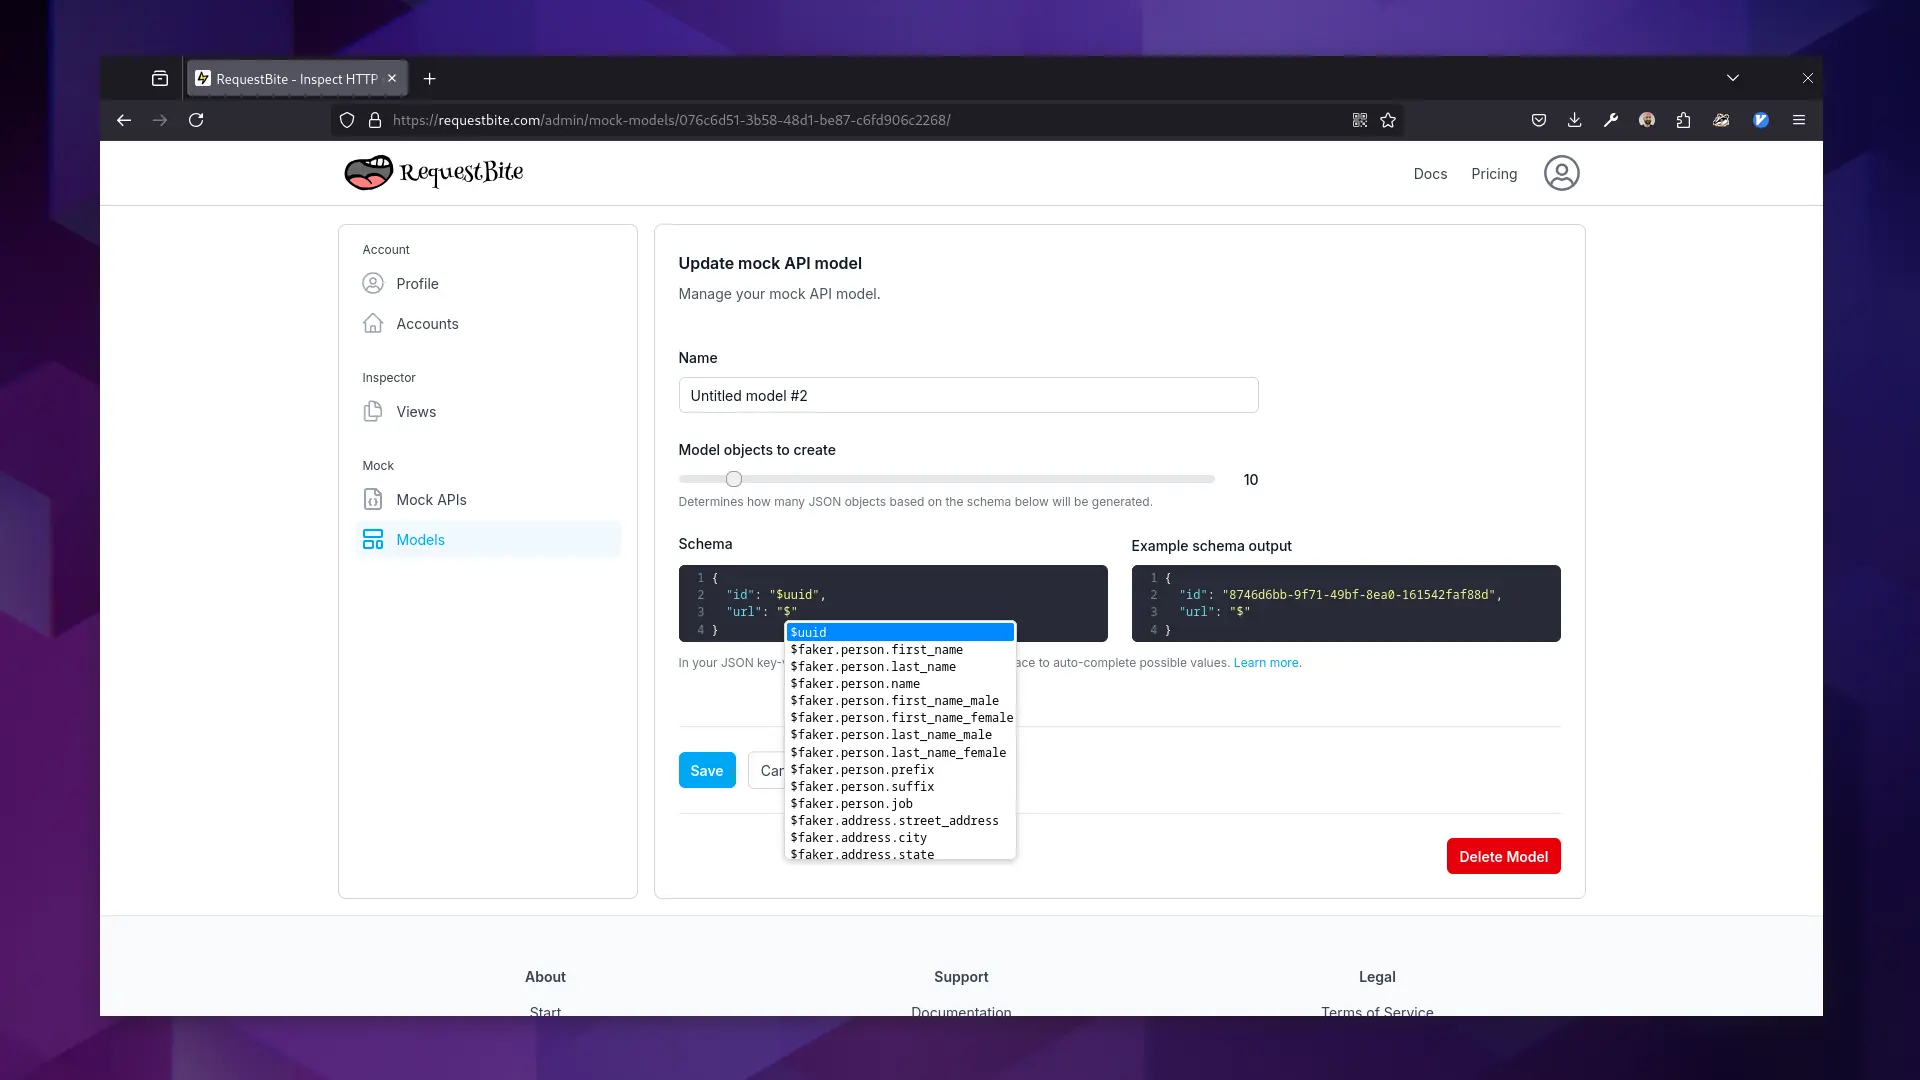
Task: Click the red Delete Model button
Action: click(x=1503, y=856)
